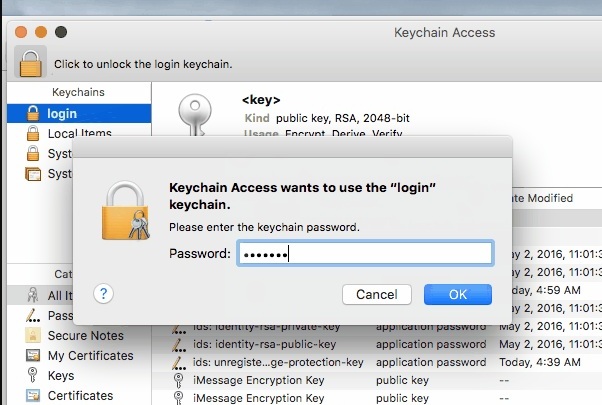Image resolution: width=602 pixels, height=405 pixels.
Task: Click the Date Modified column header
Action: [542, 198]
